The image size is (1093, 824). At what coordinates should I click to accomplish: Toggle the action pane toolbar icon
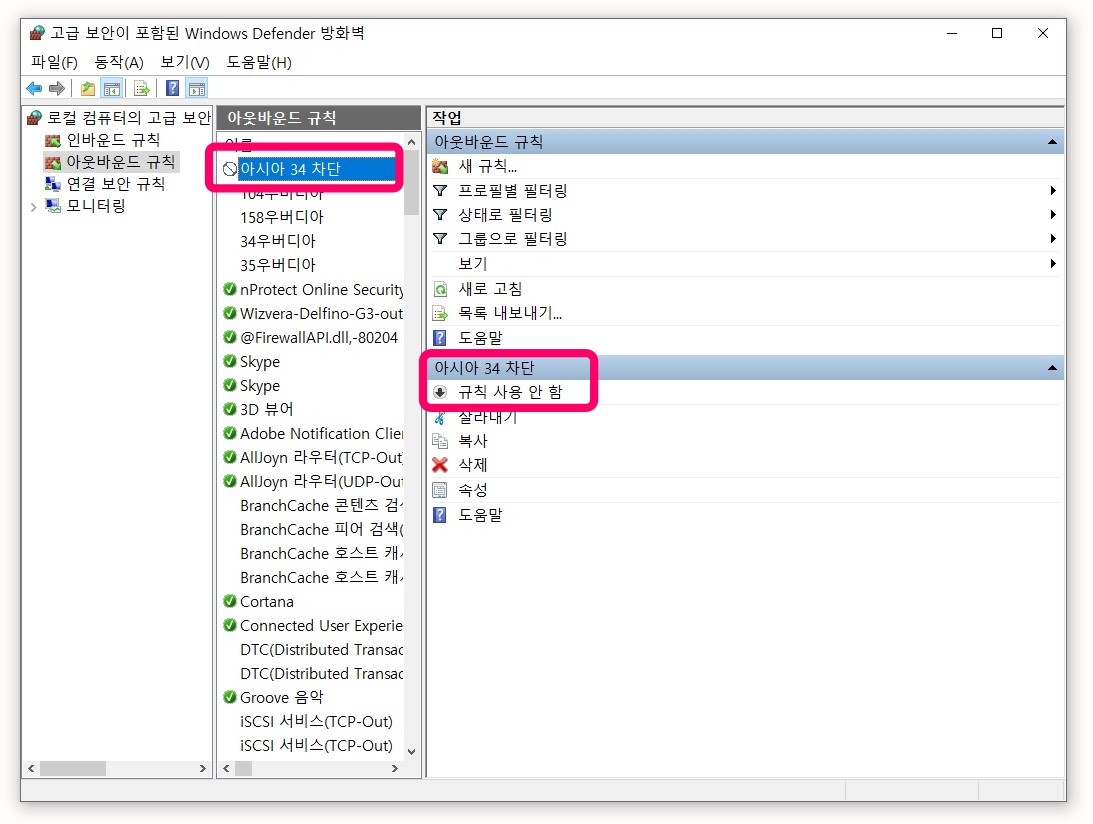coord(197,89)
